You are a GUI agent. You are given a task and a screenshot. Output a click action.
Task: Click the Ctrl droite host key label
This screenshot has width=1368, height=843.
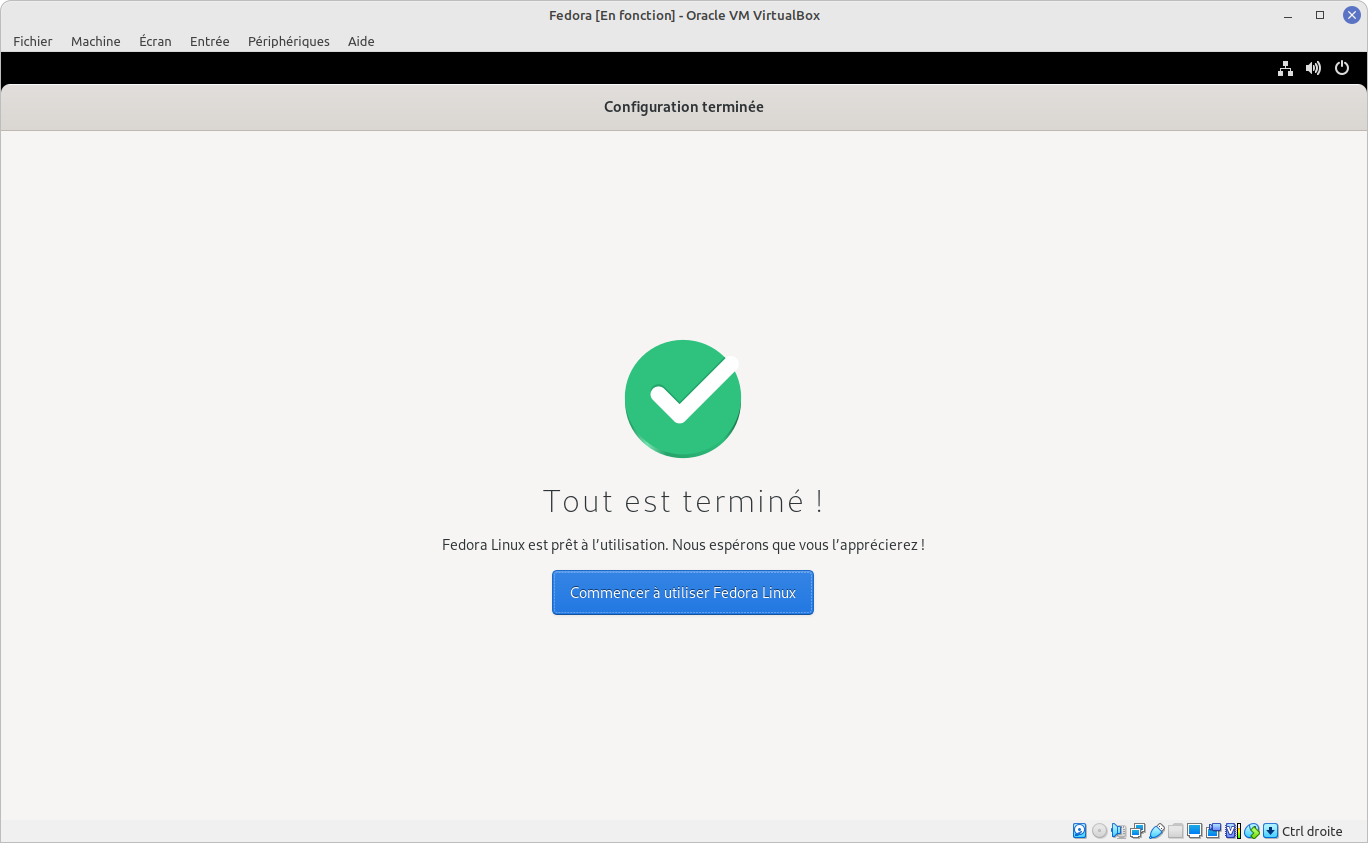tap(1312, 831)
